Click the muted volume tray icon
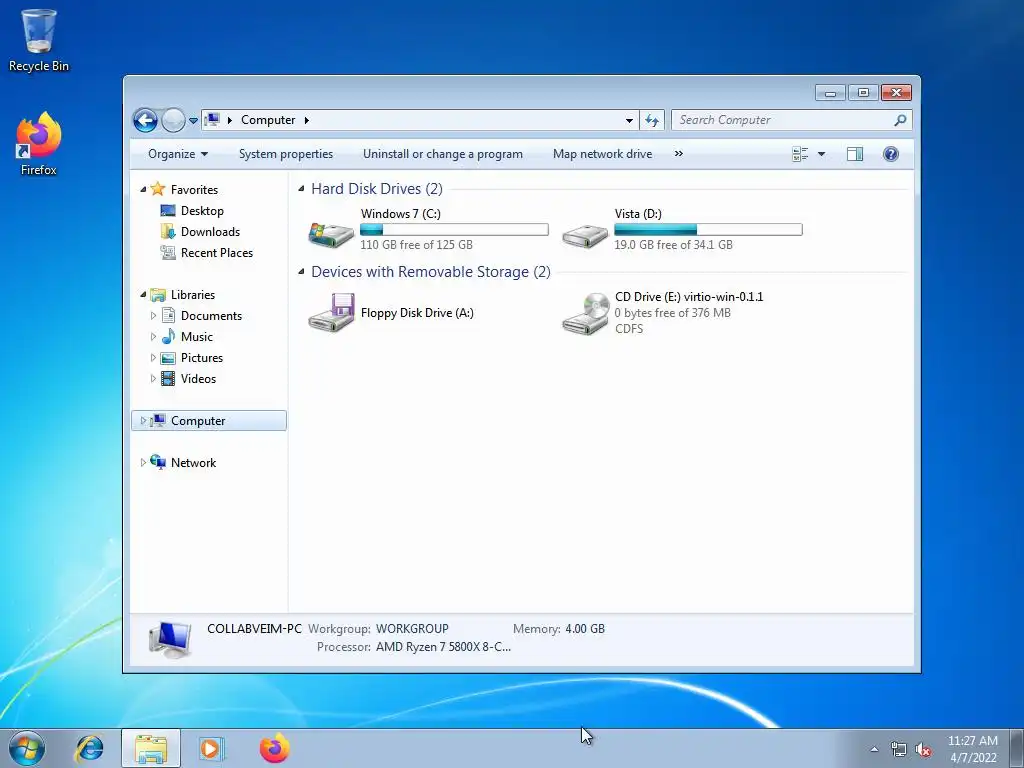The width and height of the screenshot is (1024, 768). [x=923, y=750]
